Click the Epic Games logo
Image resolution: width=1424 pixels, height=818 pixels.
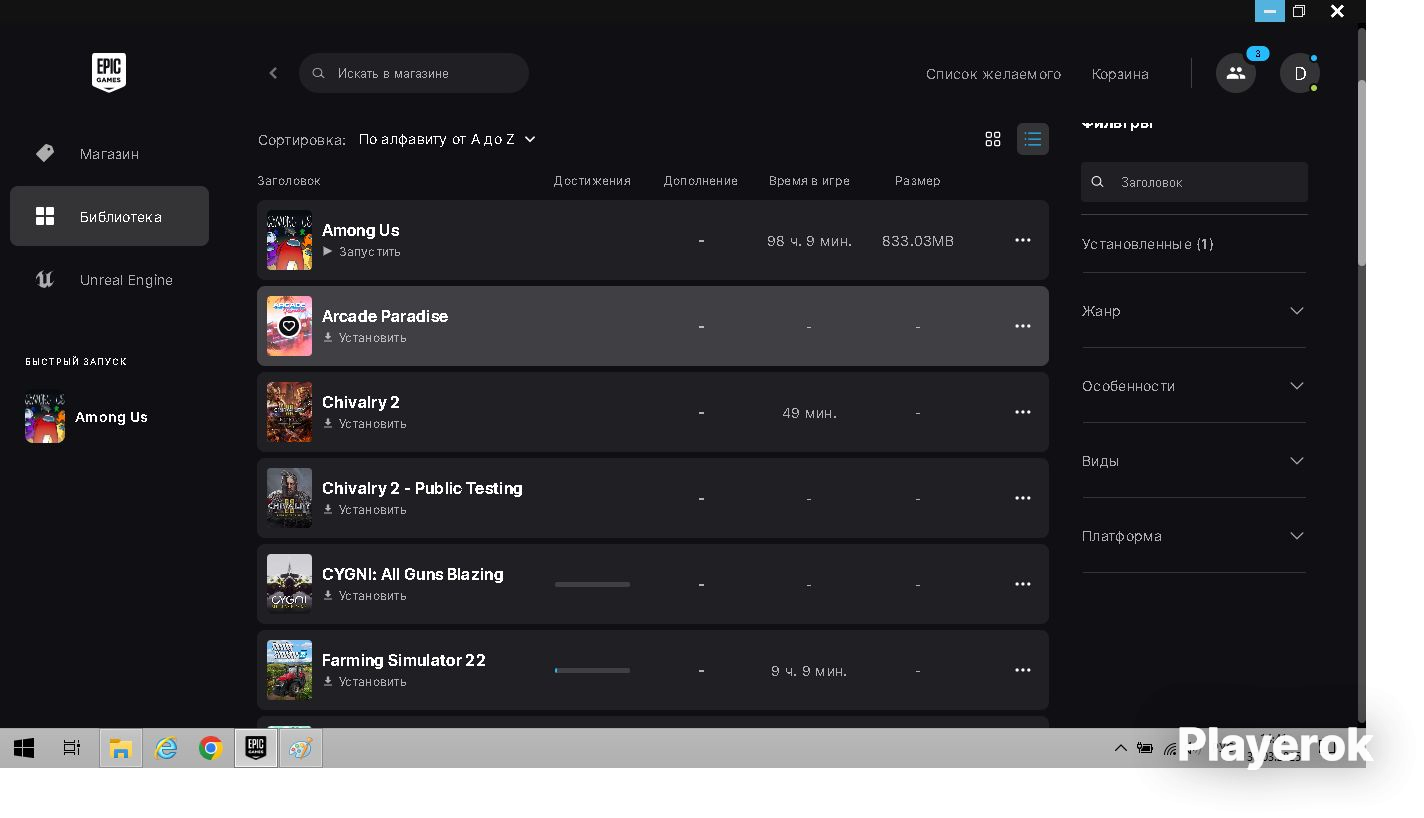click(x=109, y=73)
